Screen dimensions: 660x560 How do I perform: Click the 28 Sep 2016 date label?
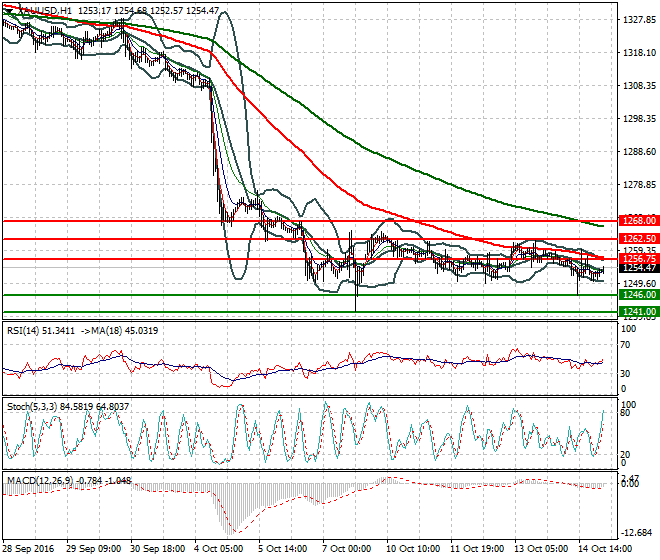[29, 549]
